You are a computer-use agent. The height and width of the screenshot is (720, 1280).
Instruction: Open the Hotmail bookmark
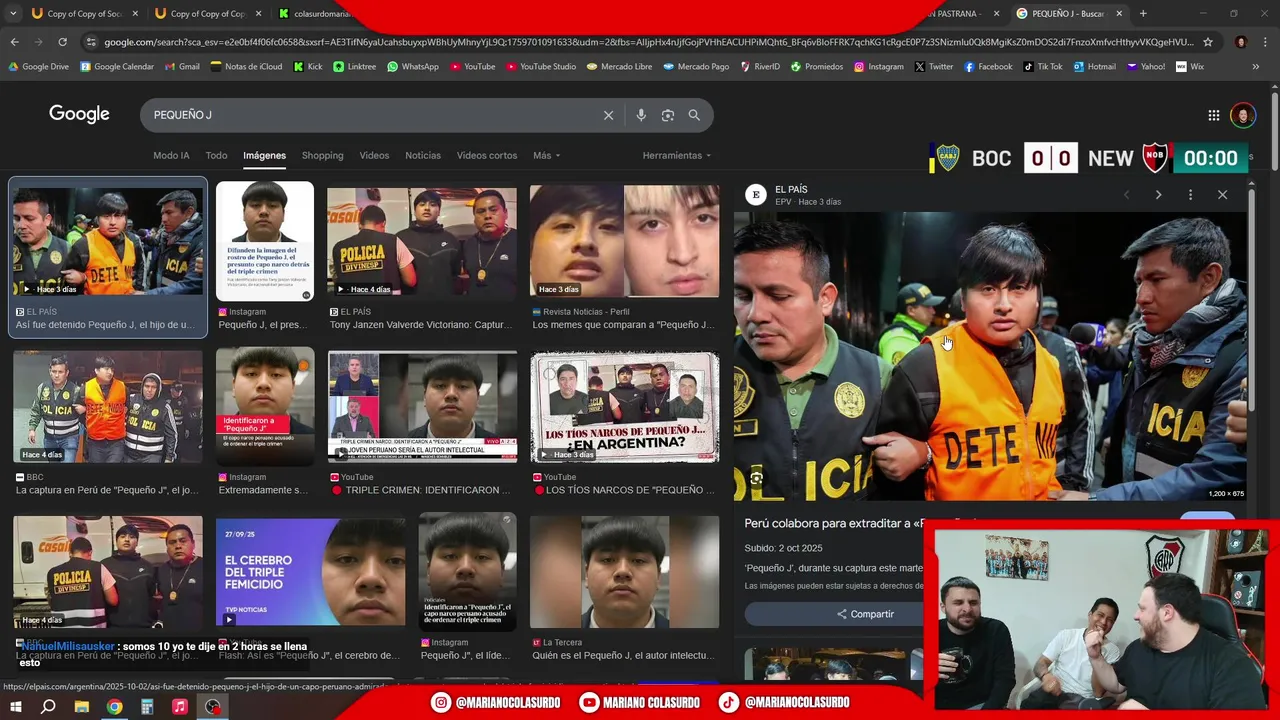[1095, 67]
